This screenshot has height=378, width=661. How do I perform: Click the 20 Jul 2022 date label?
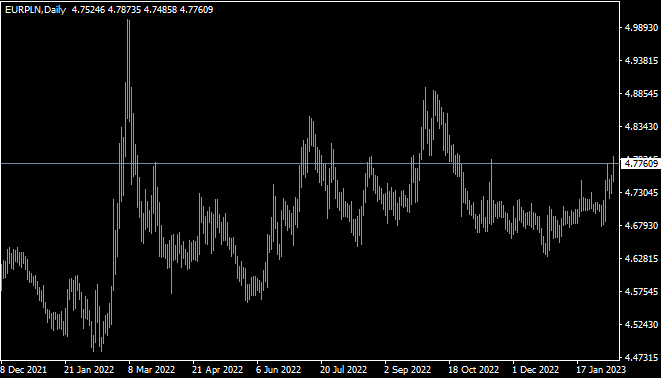coord(344,370)
